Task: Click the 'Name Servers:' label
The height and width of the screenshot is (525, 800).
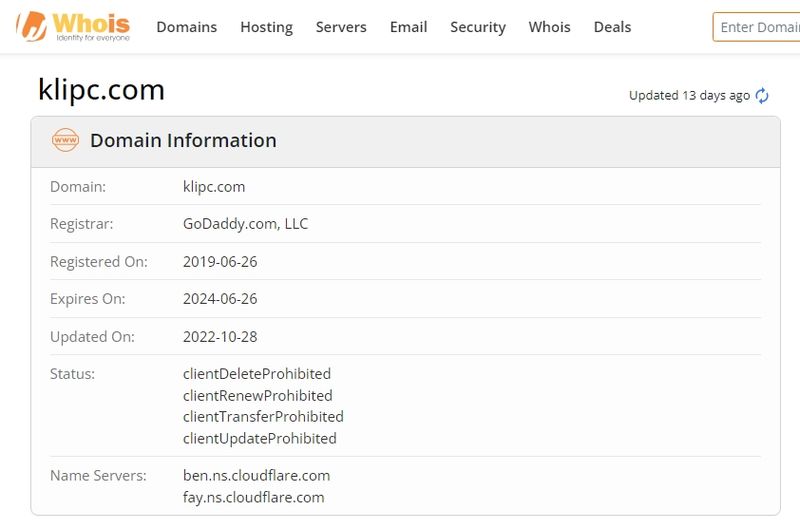Action: click(98, 476)
